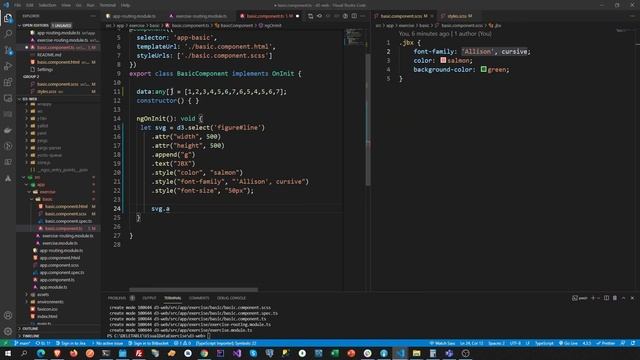Switch to PROBLEMS panel tab

click(117, 298)
